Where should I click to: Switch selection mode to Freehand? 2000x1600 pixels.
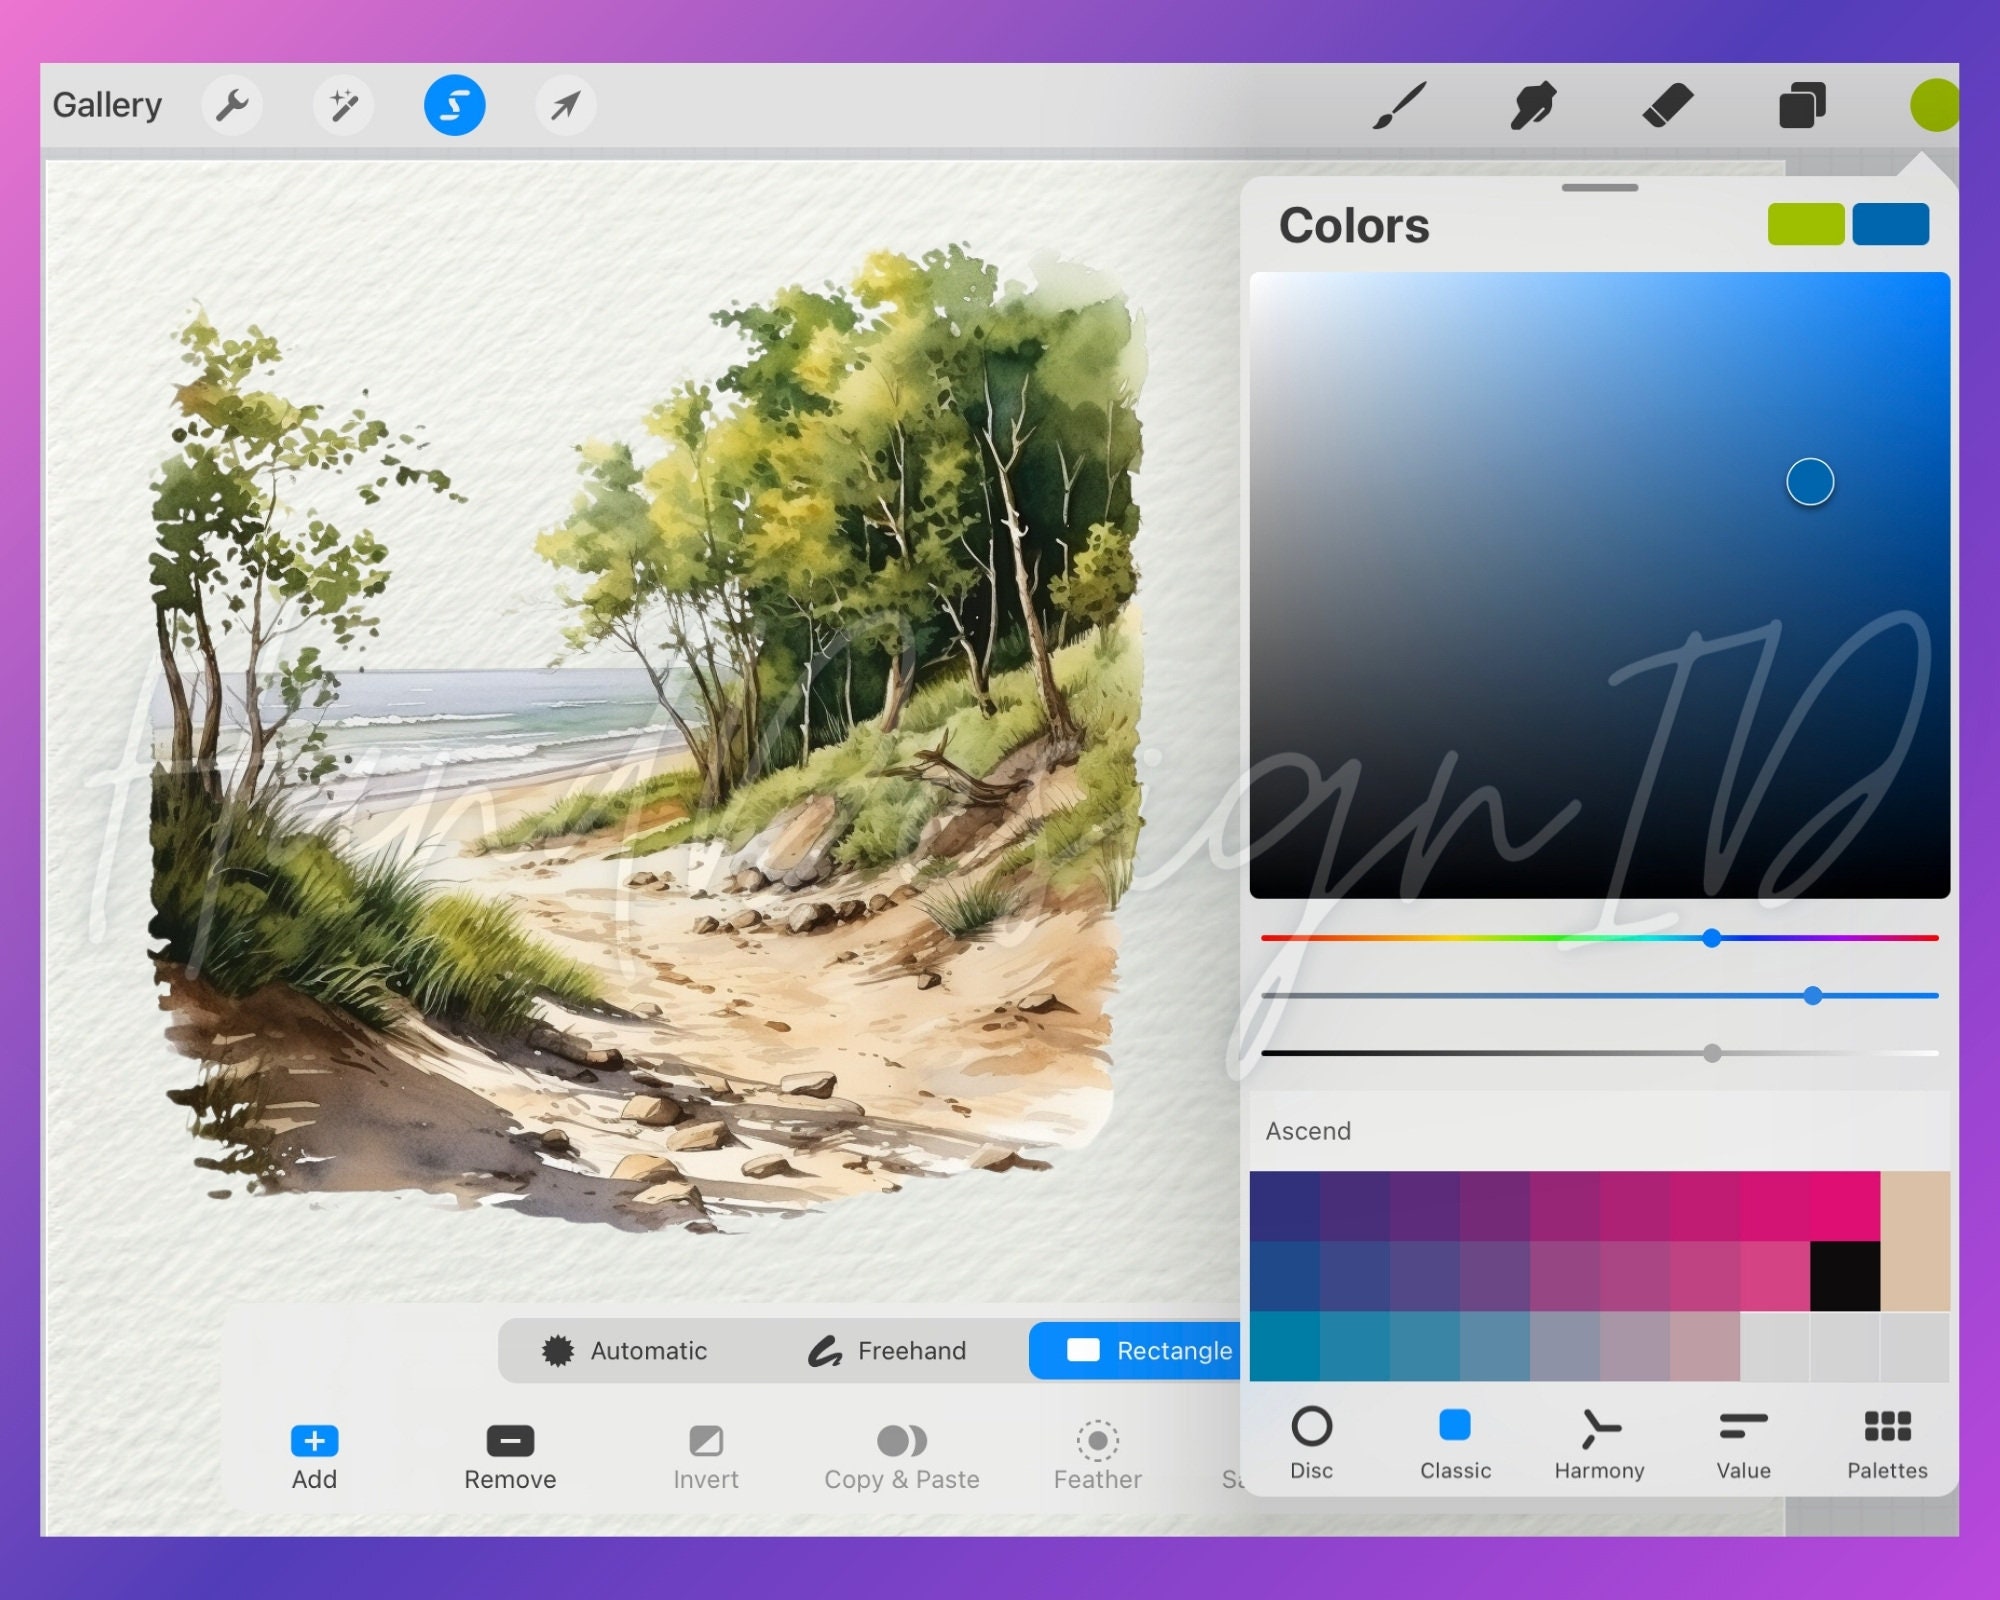(x=885, y=1350)
